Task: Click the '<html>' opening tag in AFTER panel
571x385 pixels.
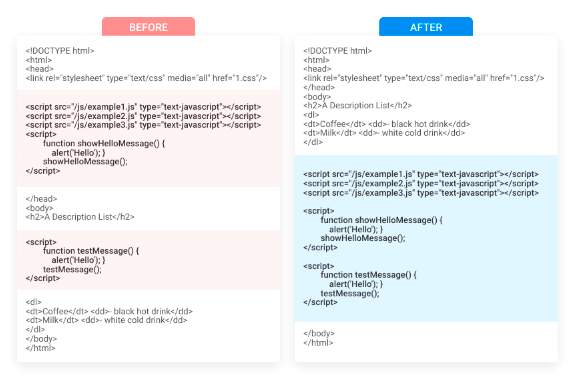Action: (316, 60)
